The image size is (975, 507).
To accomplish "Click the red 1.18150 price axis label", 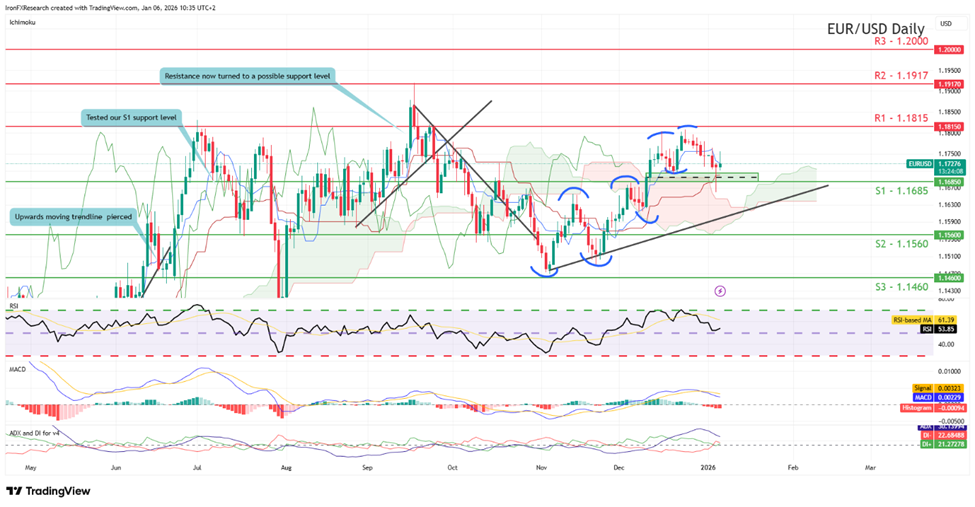I will click(x=947, y=127).
